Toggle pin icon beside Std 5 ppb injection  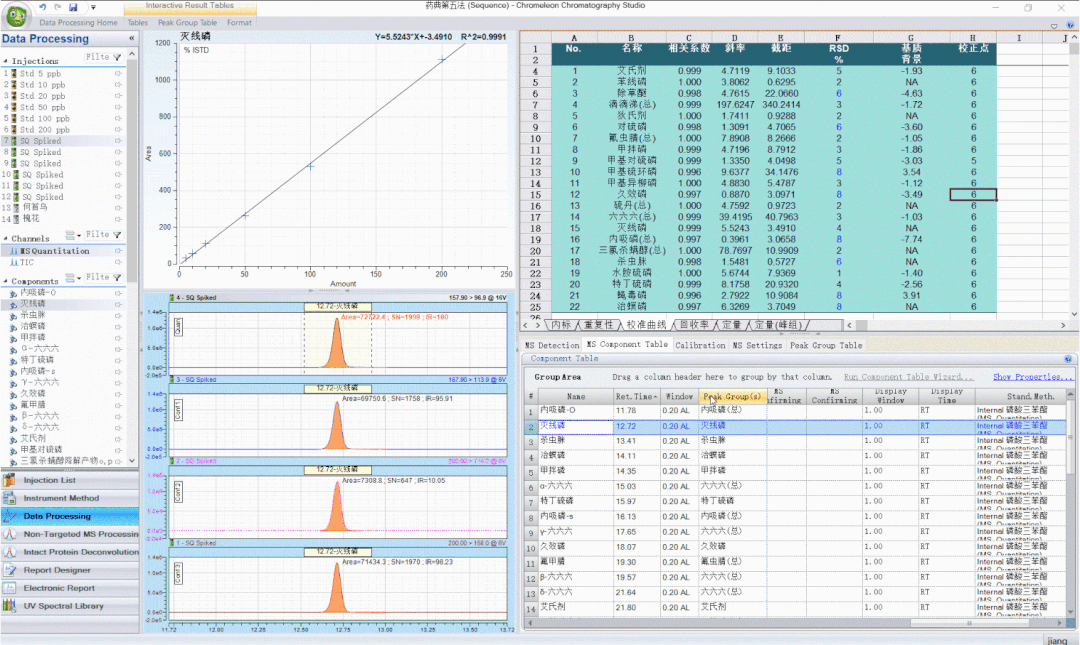pyautogui.click(x=119, y=74)
